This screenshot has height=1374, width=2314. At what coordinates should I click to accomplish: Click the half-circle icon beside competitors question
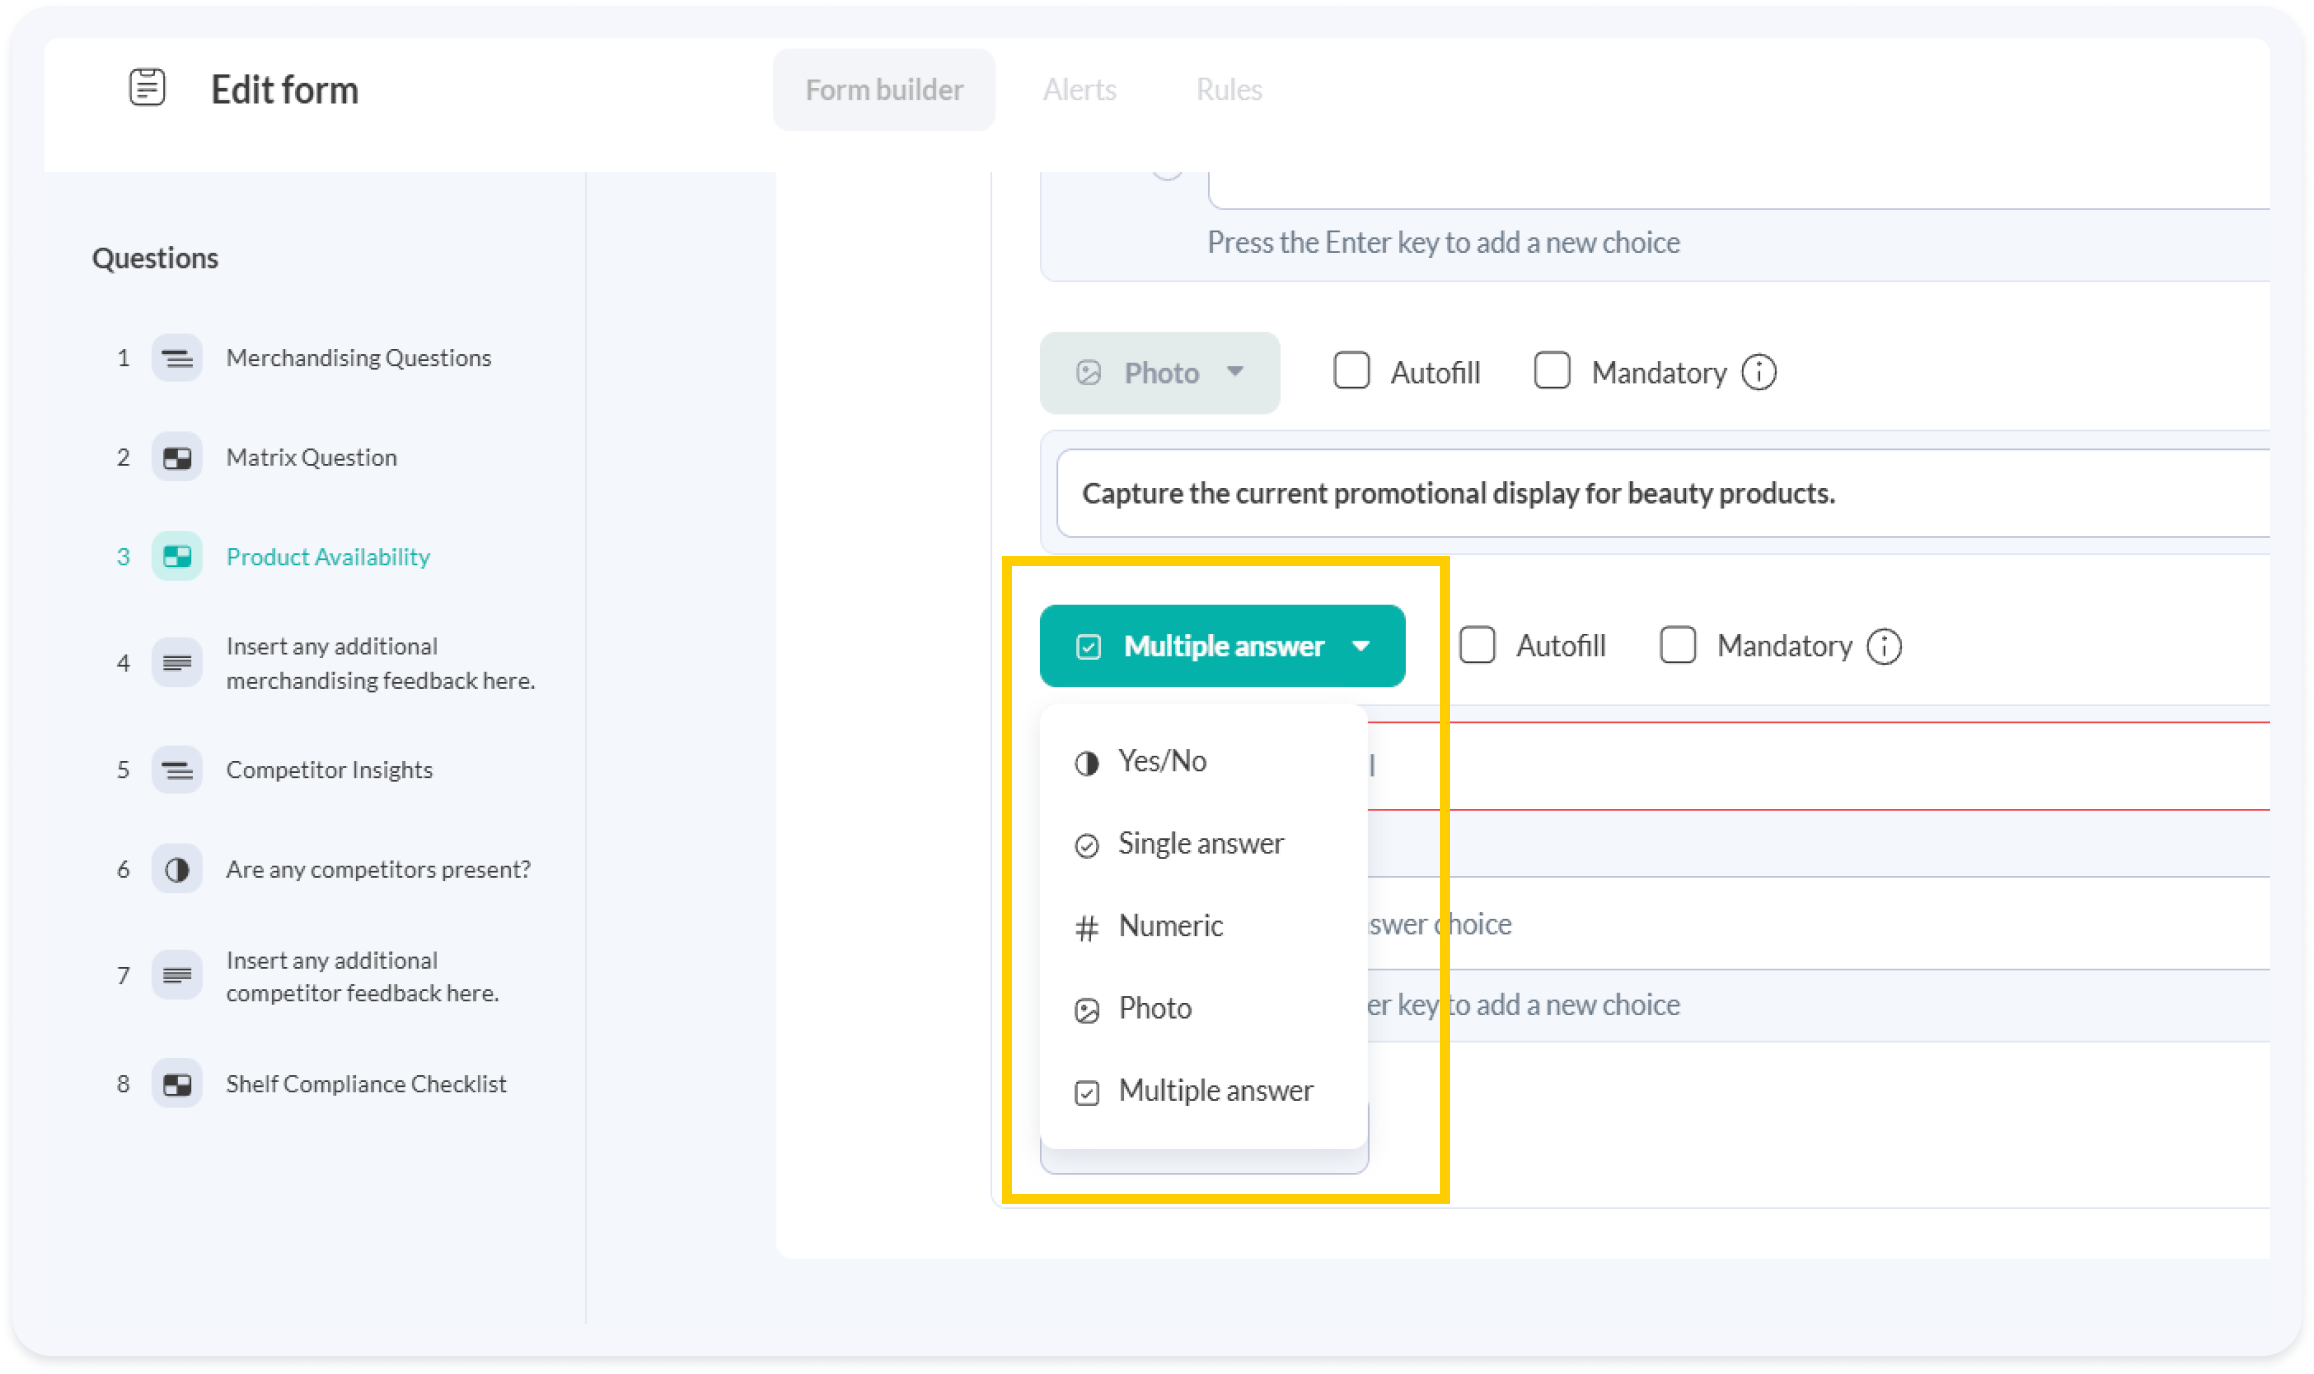(x=177, y=870)
